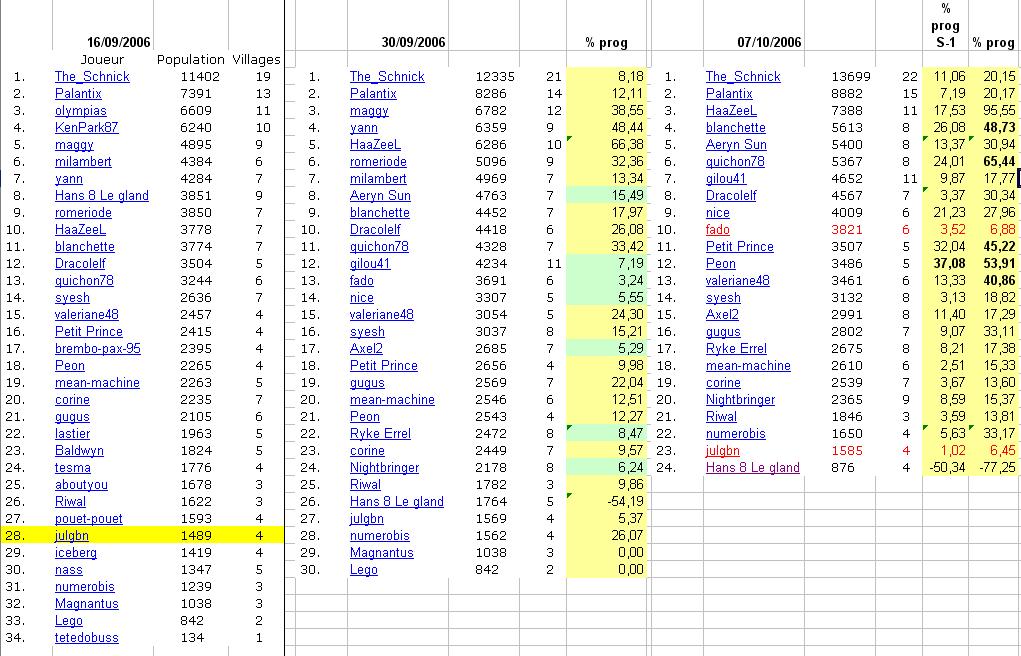
Task: Open syesh link in the 30/09/2006 table
Action: (367, 332)
